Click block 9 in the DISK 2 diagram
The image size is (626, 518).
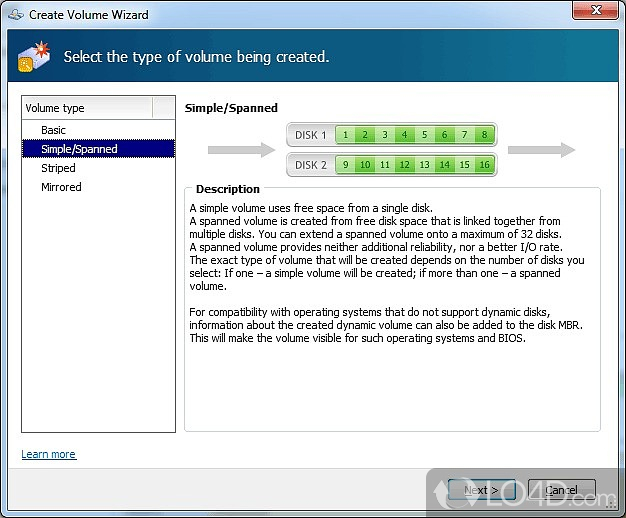coord(345,165)
